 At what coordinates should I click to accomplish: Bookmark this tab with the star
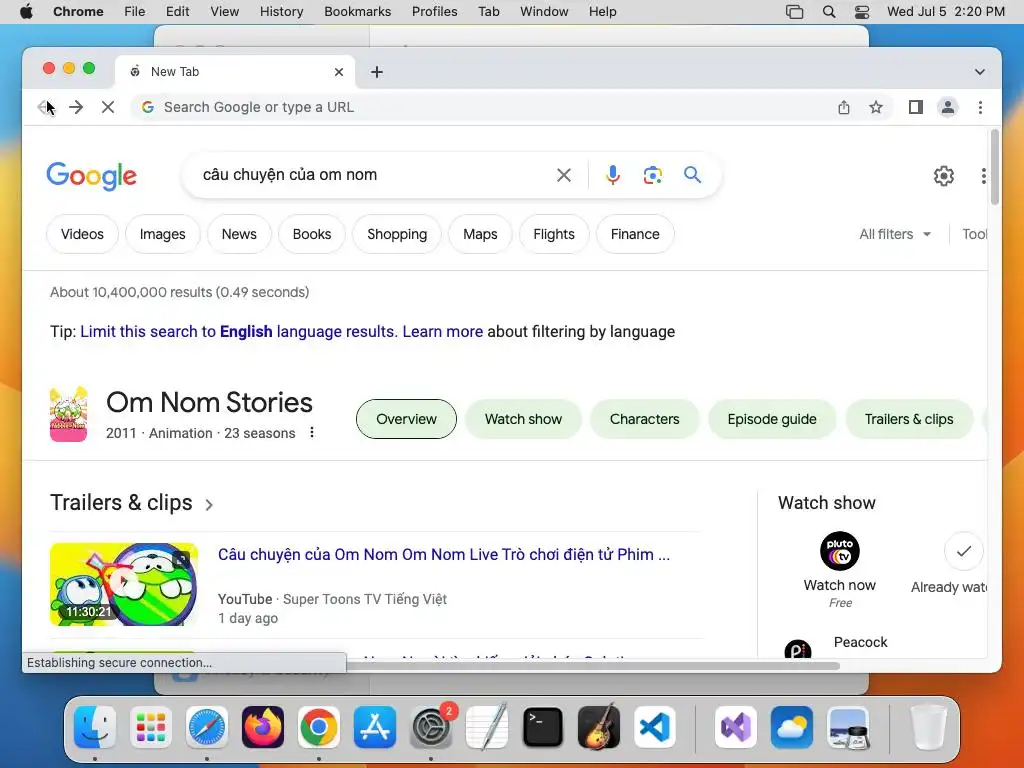tap(876, 107)
